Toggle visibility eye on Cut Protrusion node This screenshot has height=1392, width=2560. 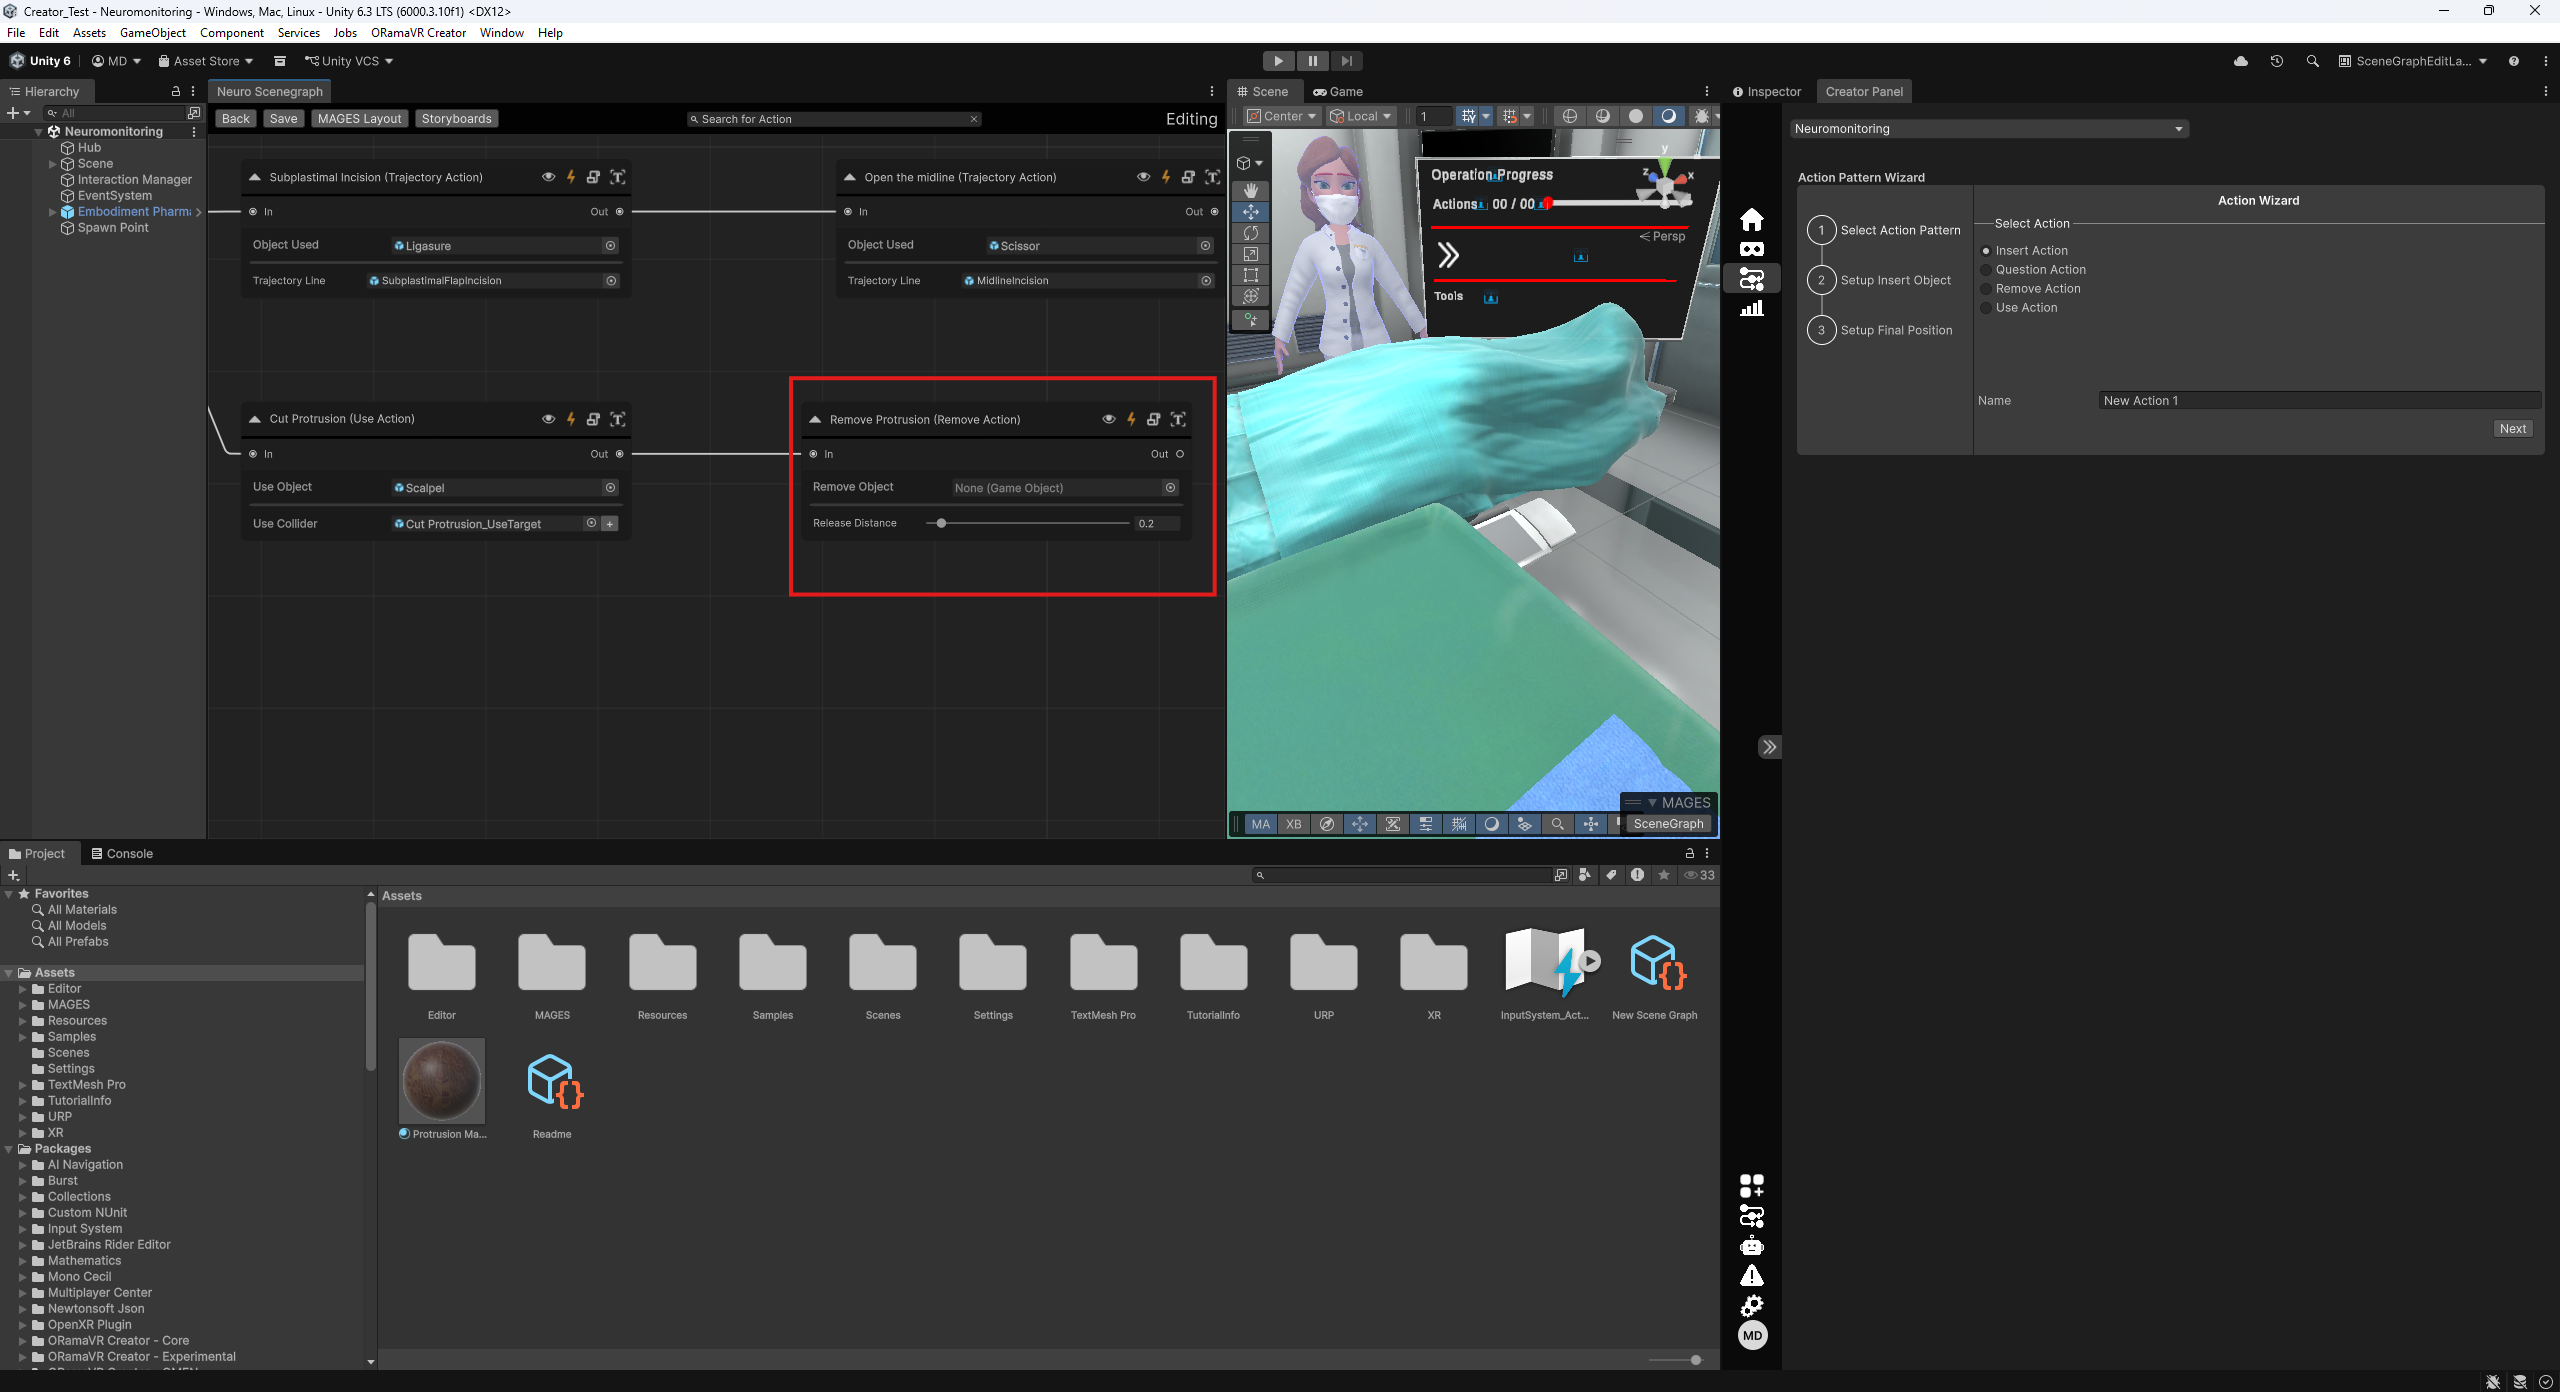tap(548, 419)
